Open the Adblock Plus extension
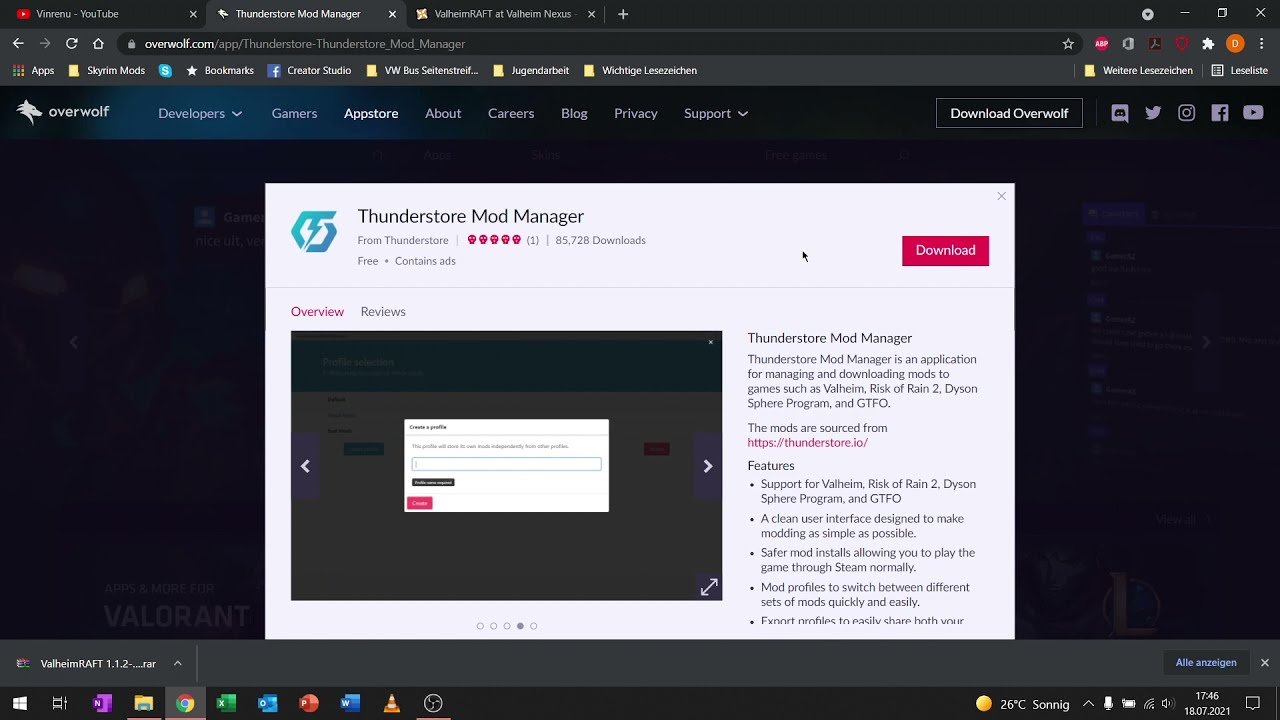Viewport: 1280px width, 720px height. click(1101, 44)
